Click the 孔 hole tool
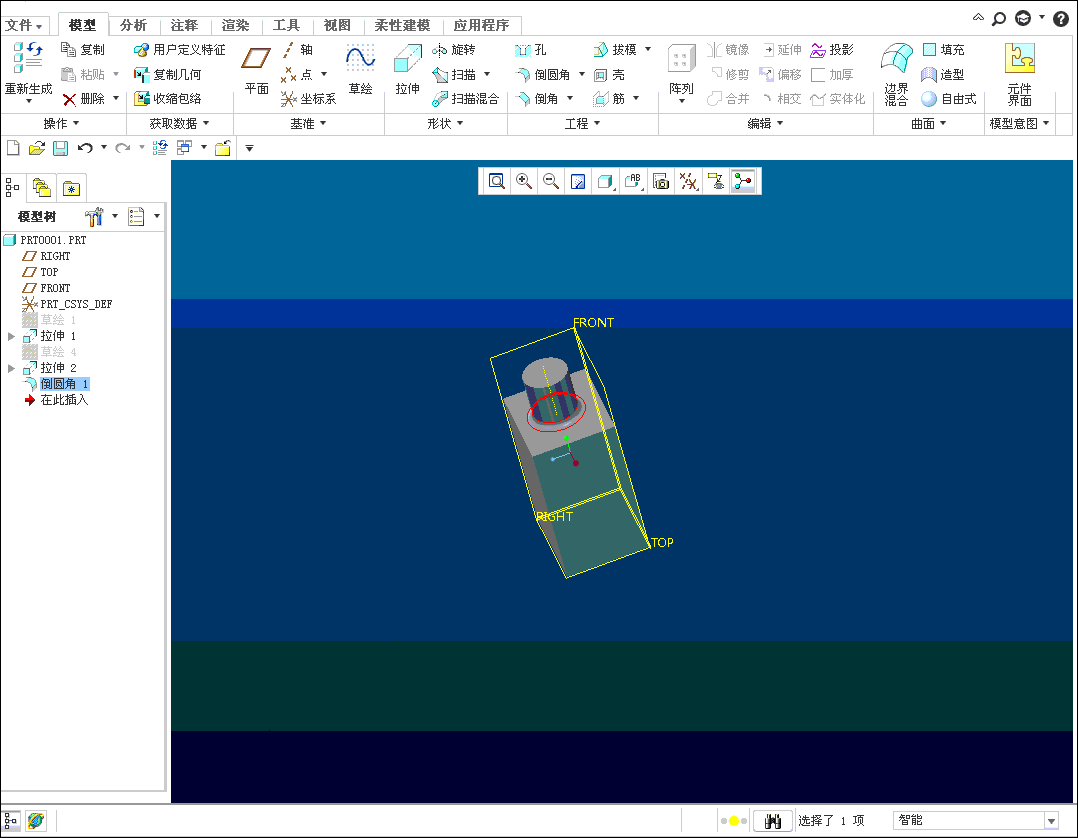This screenshot has height=838, width=1078. [531, 49]
